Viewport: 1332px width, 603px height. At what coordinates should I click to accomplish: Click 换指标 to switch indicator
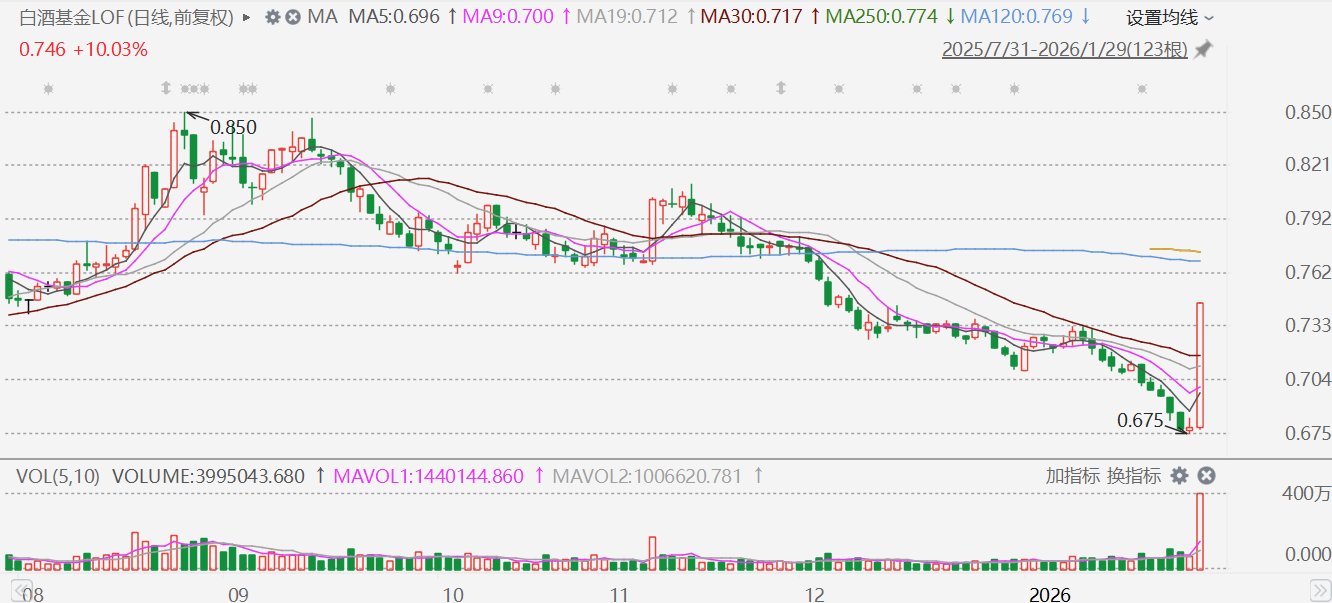pyautogui.click(x=1134, y=476)
